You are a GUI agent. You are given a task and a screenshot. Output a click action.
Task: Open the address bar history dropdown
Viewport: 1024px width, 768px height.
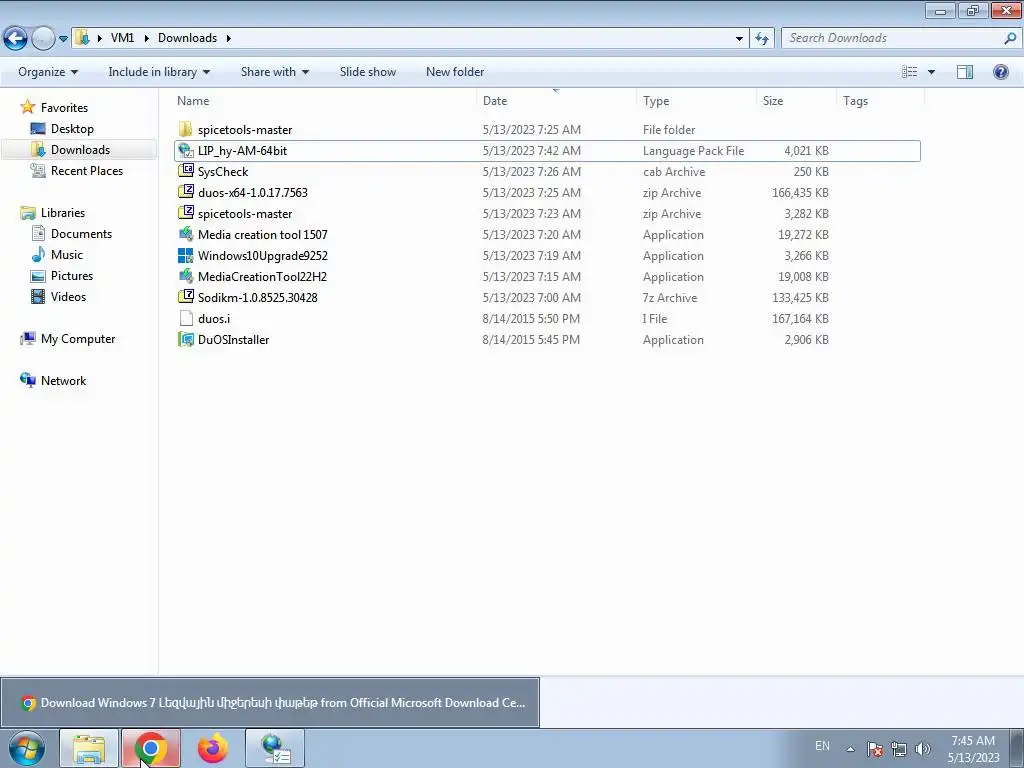pos(739,39)
